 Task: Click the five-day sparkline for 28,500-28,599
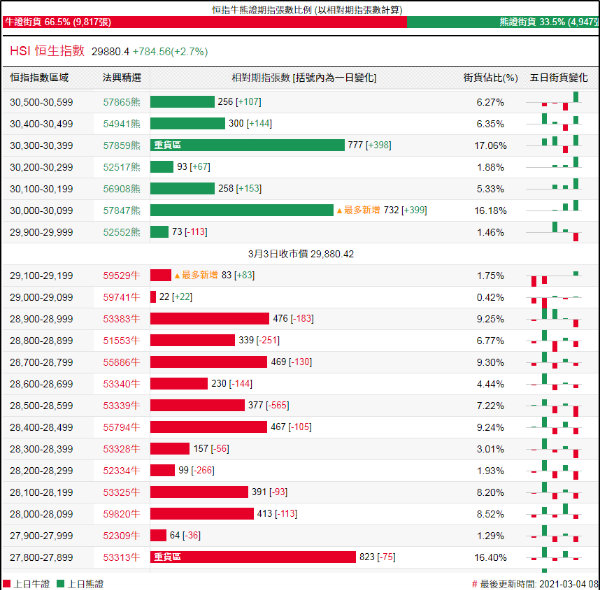point(554,407)
